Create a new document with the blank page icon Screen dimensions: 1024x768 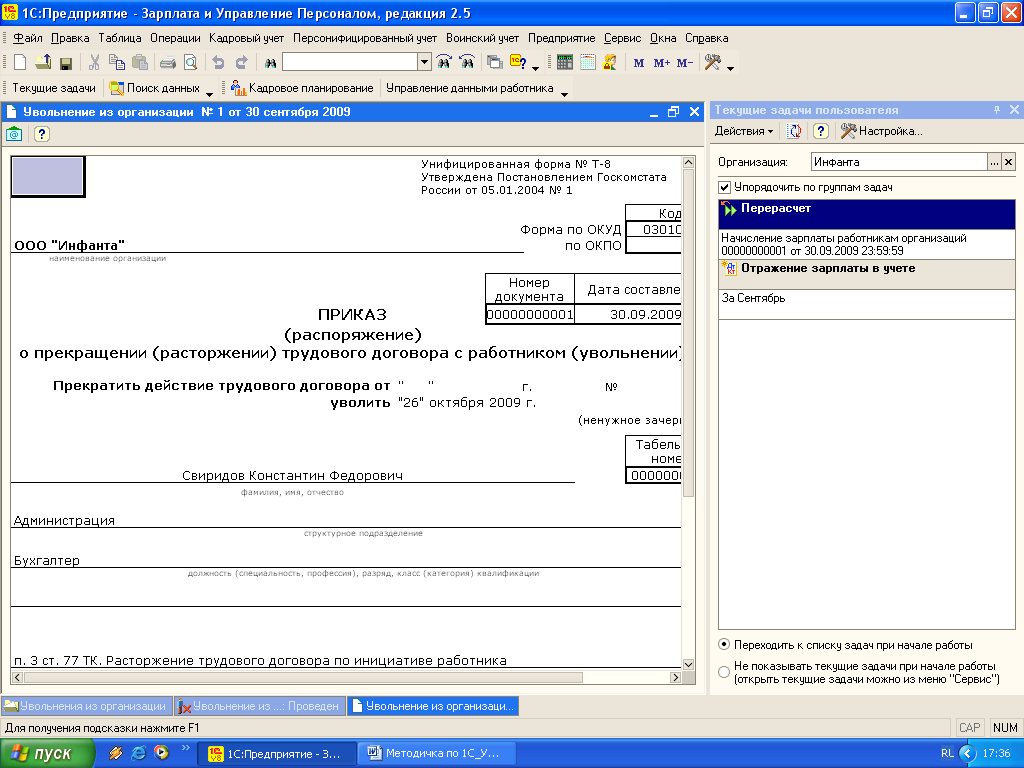pyautogui.click(x=20, y=63)
